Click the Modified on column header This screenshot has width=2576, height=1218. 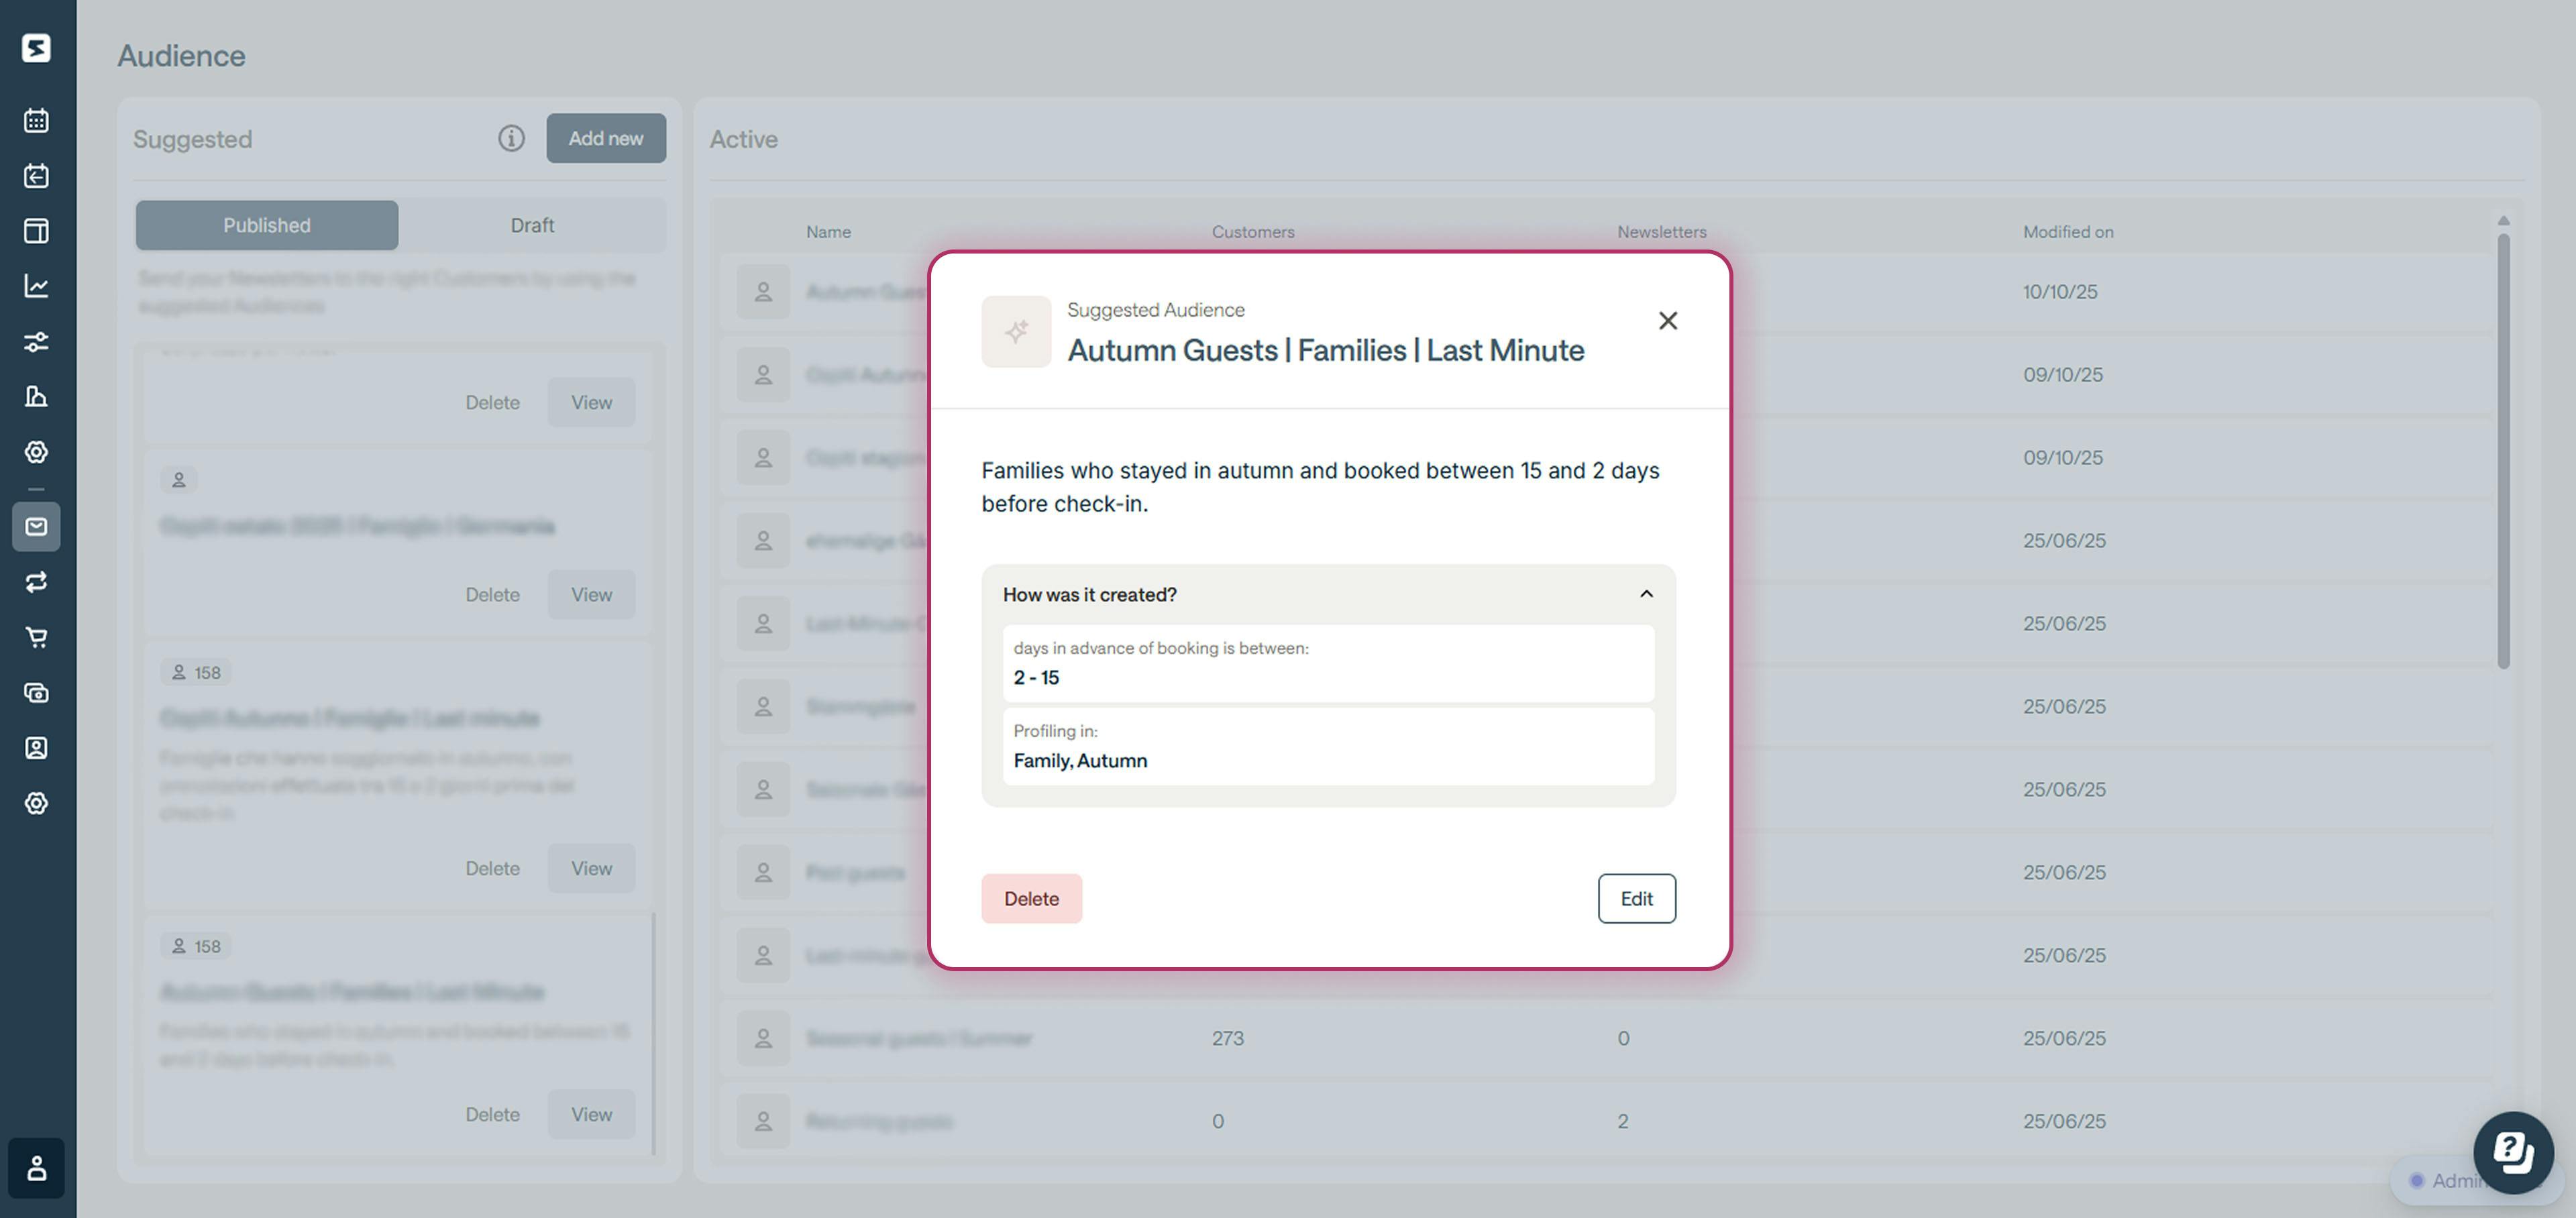pos(2067,232)
